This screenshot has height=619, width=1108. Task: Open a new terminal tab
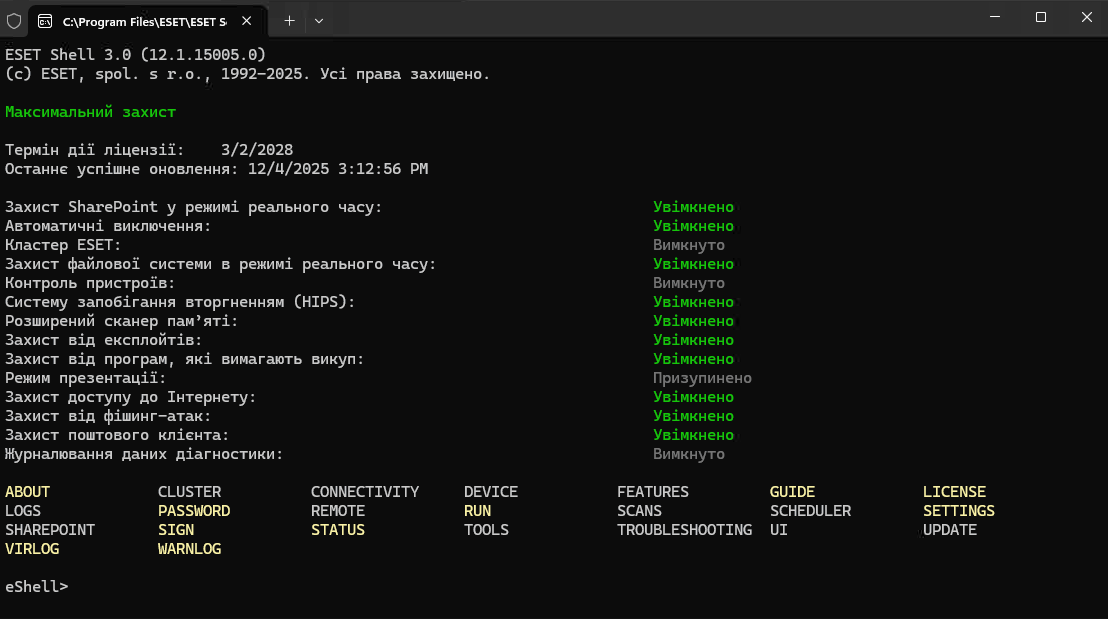pyautogui.click(x=289, y=20)
